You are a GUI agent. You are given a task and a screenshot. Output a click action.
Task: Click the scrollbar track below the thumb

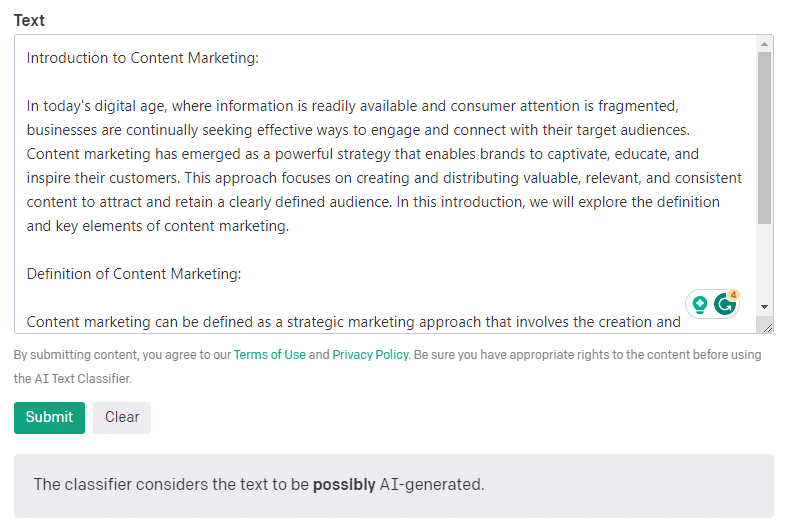click(764, 262)
